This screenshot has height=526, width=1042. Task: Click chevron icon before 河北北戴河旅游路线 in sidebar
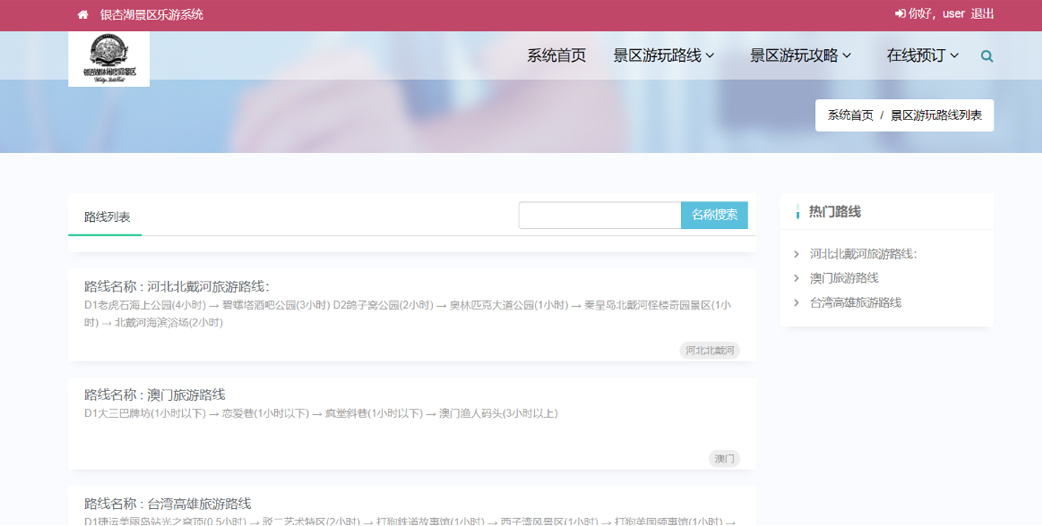click(796, 254)
